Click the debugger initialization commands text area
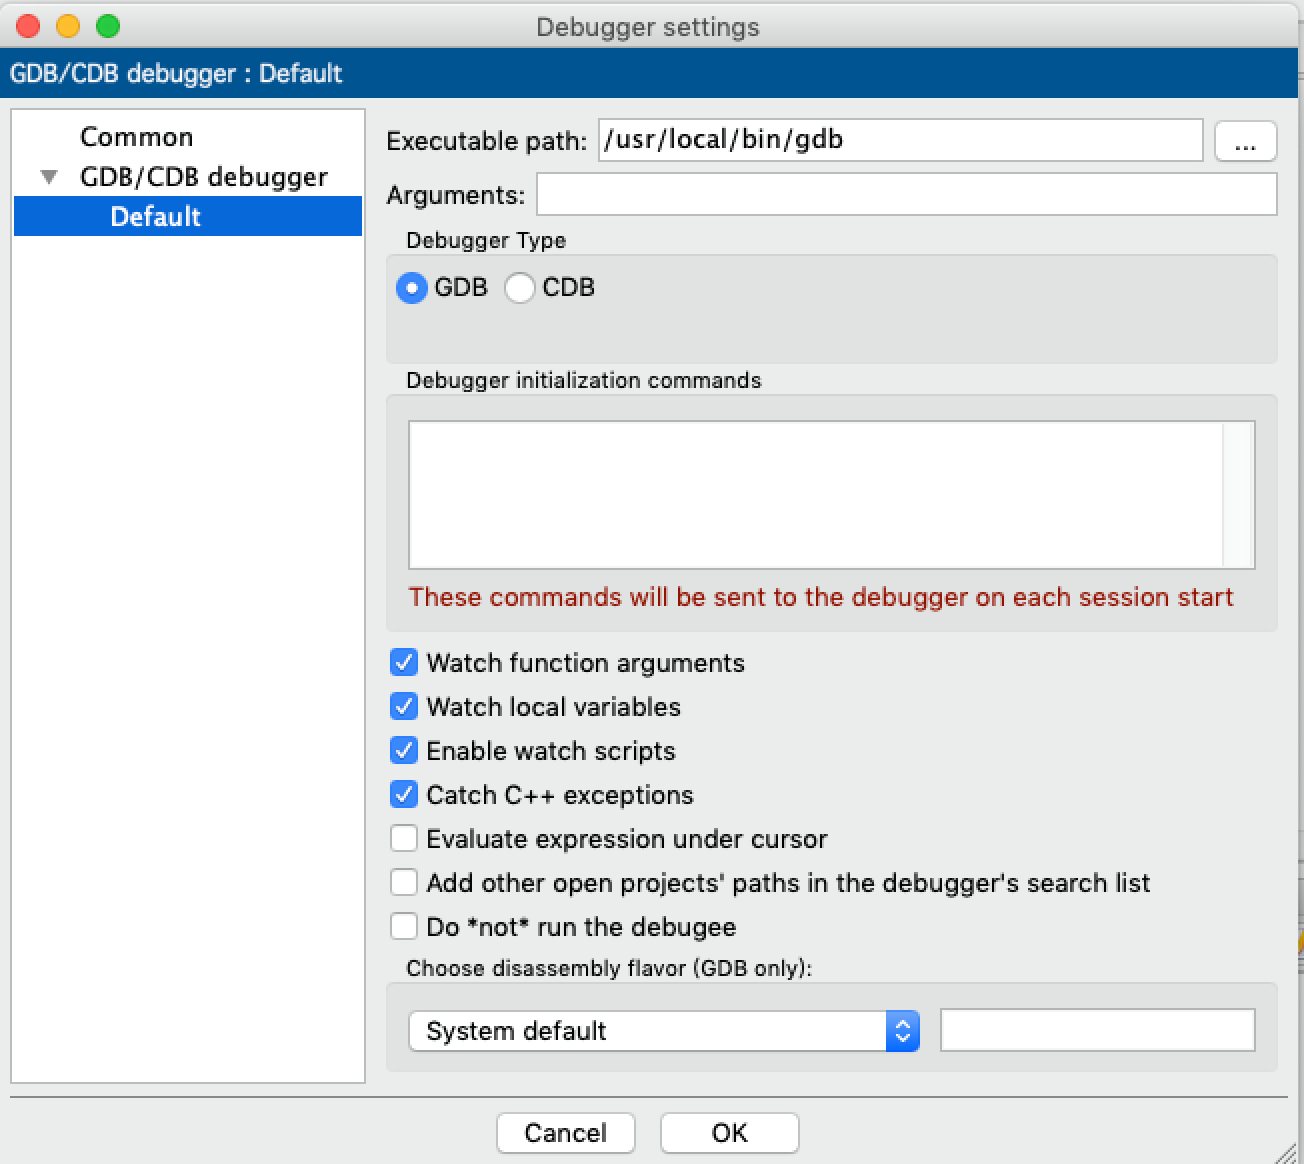Screen dimensions: 1304x1164 click(816, 495)
